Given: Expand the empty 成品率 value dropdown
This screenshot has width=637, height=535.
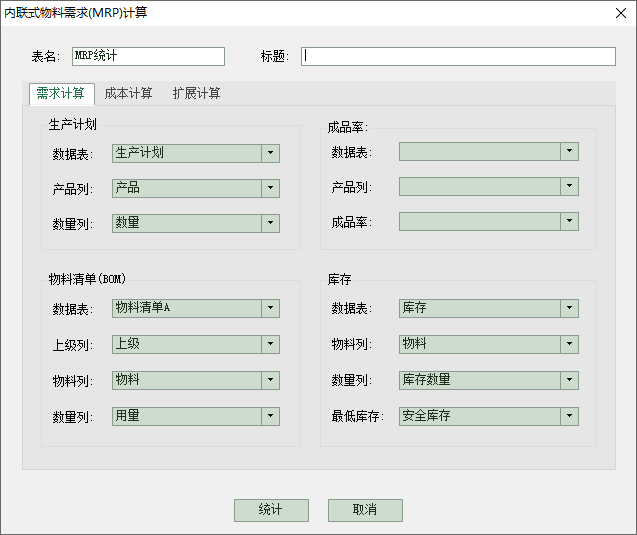Looking at the screenshot, I should [x=568, y=221].
